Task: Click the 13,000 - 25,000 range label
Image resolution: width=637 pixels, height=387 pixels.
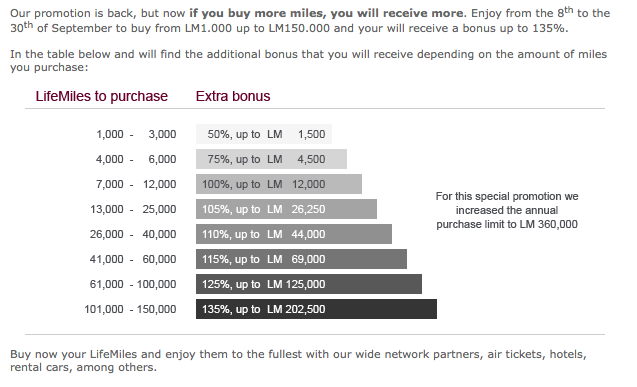Action: 133,209
